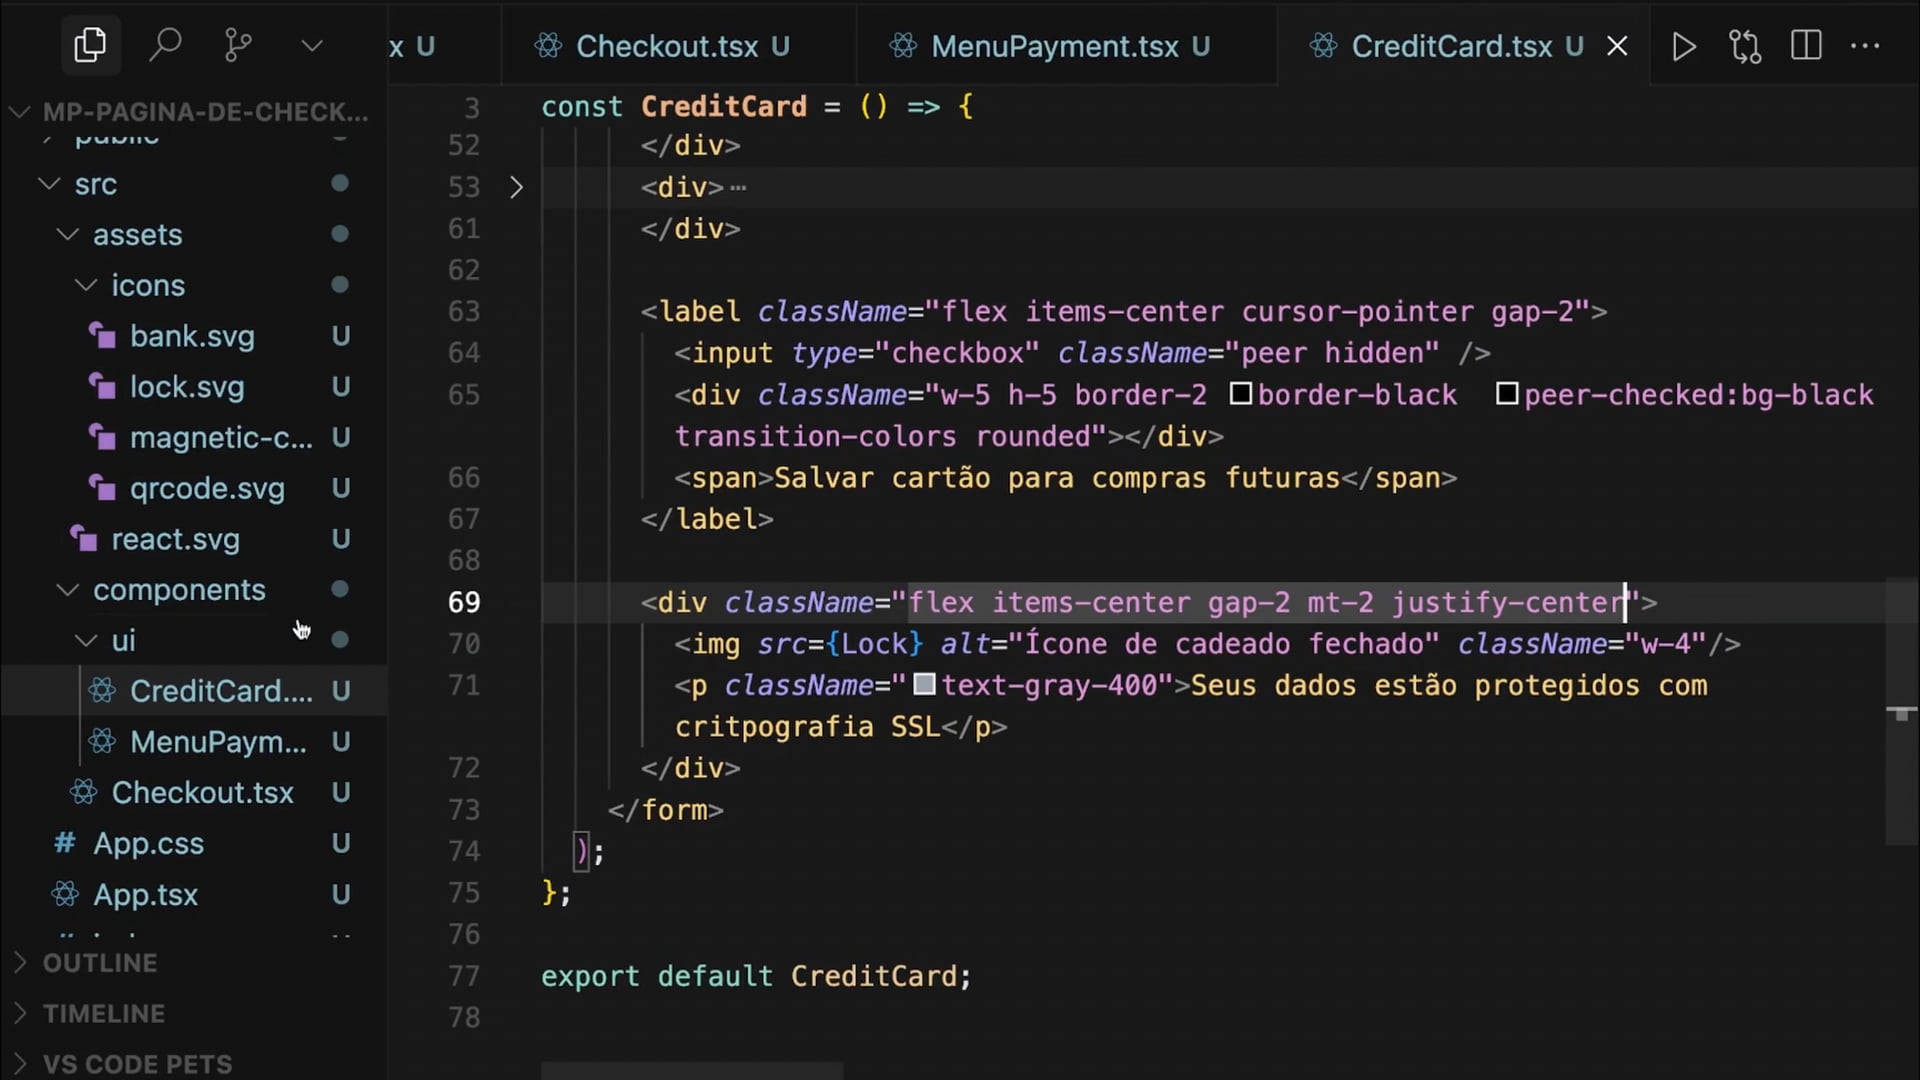Switch to the Checkout.tsx tab

[666, 46]
